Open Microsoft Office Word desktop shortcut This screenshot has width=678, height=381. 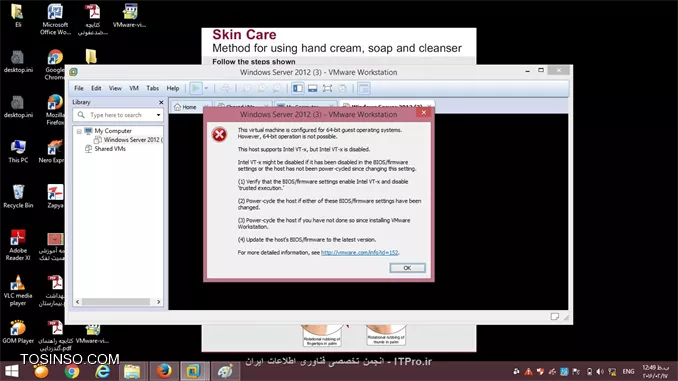(55, 19)
